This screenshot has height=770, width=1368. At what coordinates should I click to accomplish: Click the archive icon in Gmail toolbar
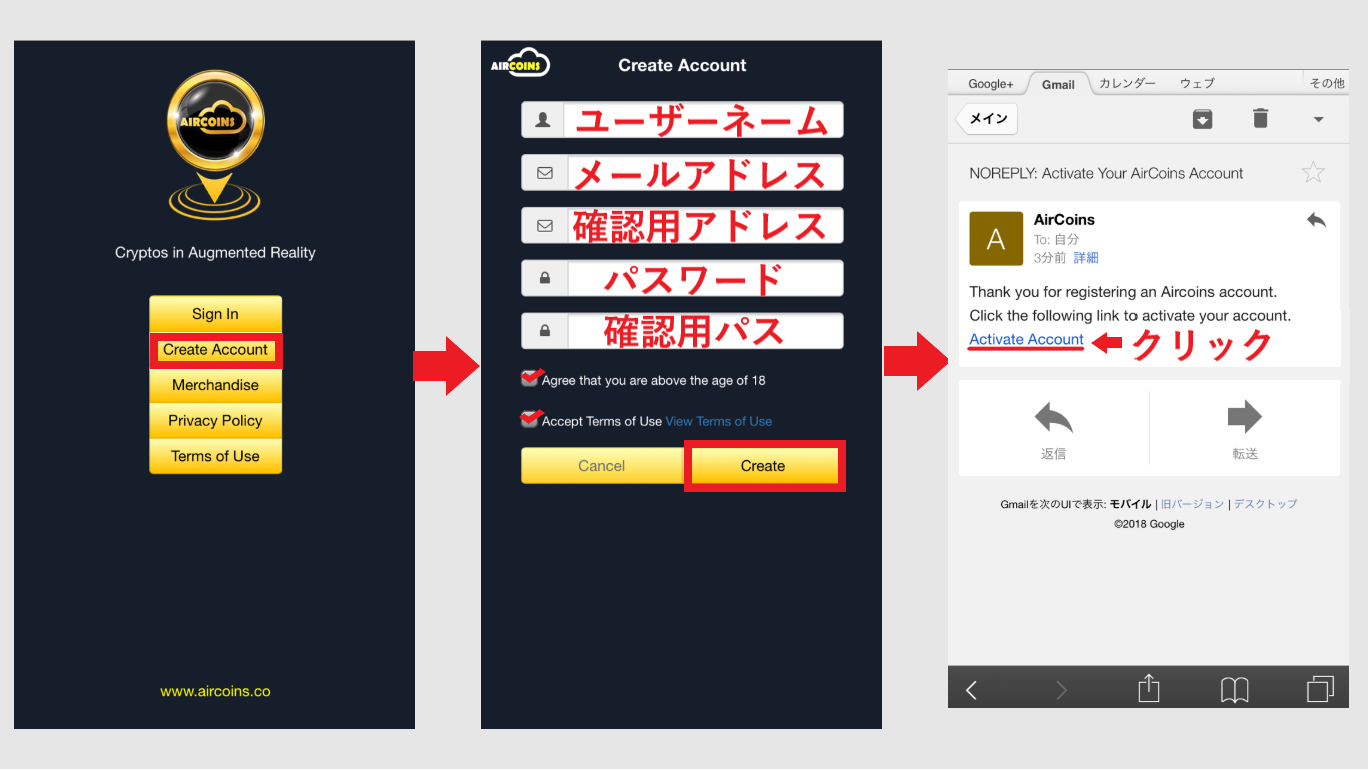[1203, 119]
